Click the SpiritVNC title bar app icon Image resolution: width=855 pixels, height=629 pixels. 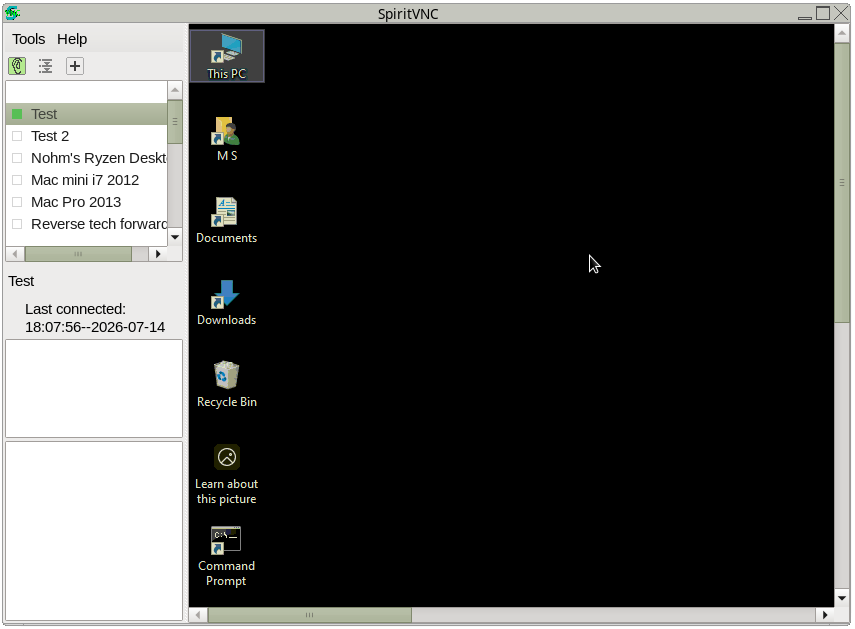point(13,13)
